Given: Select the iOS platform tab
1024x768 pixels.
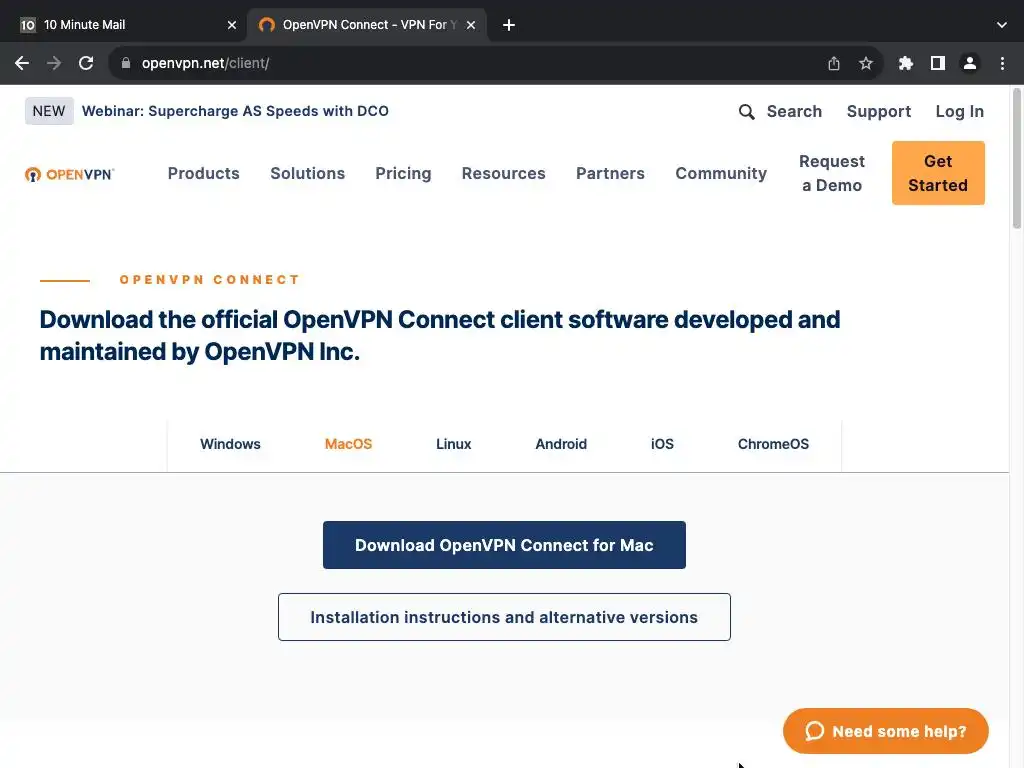Looking at the screenshot, I should pos(662,444).
